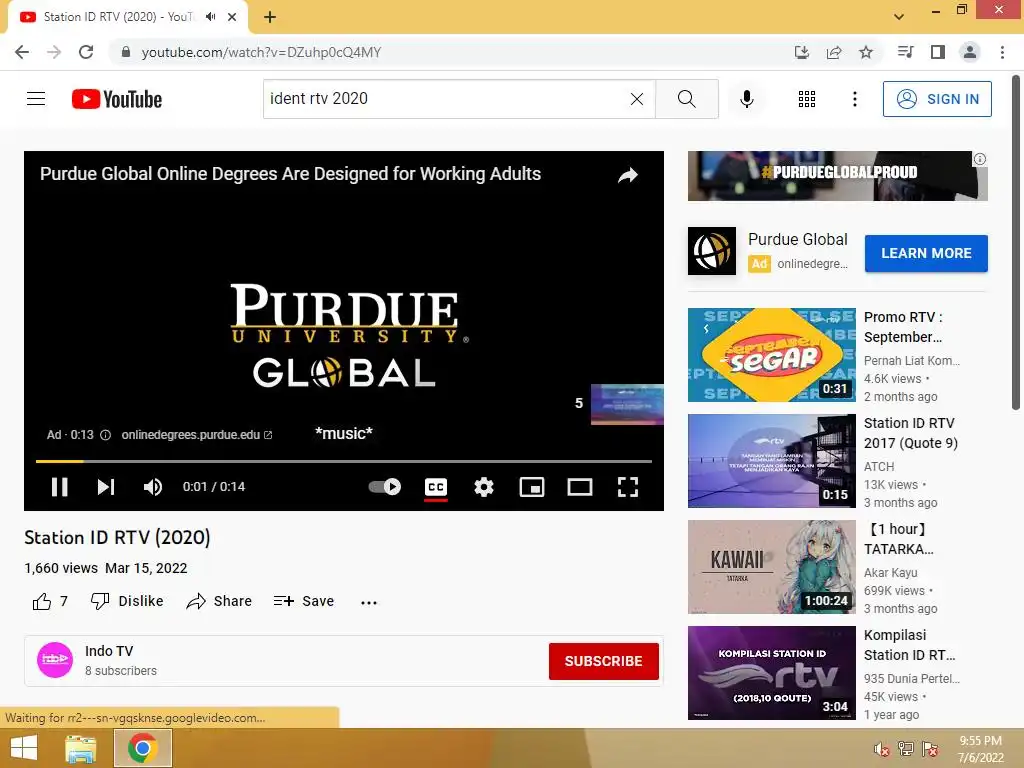
Task: Search with your voice microphone
Action: pyautogui.click(x=746, y=99)
